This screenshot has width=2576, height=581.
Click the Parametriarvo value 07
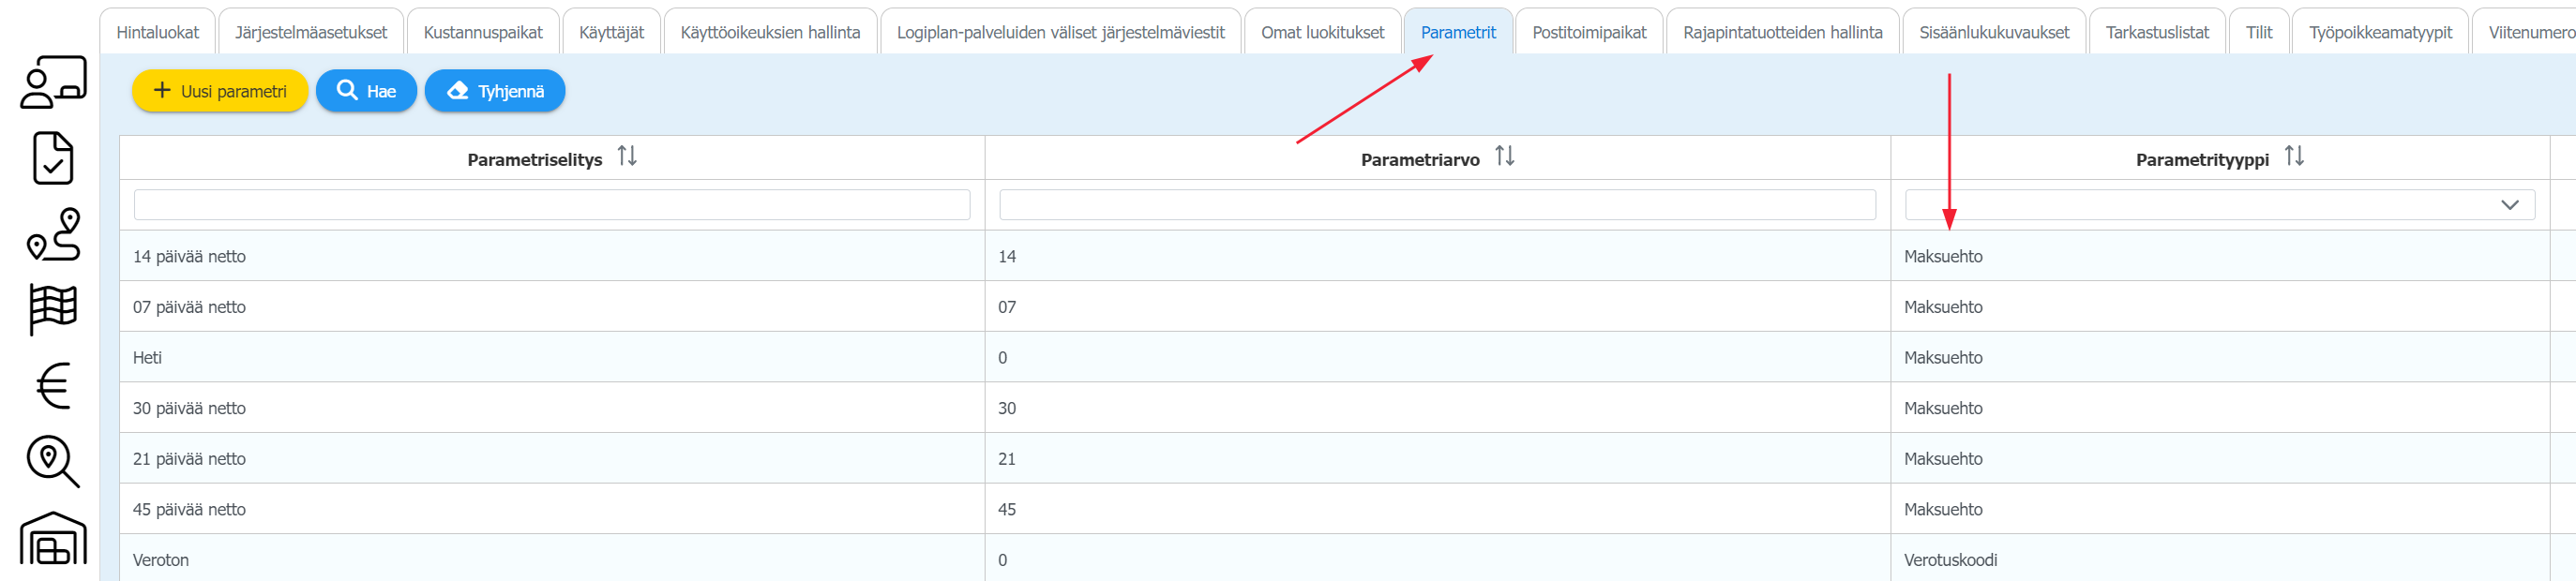click(1007, 307)
